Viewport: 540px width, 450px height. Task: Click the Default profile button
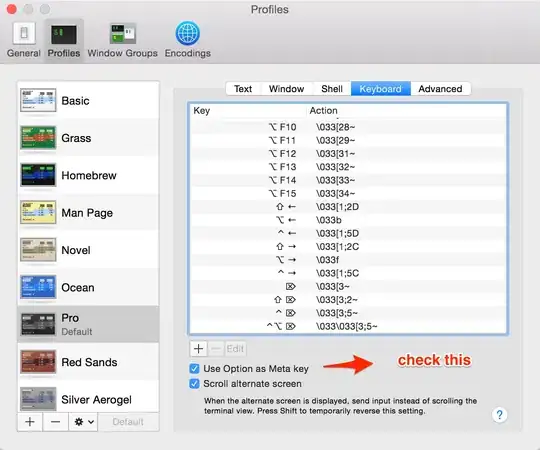(x=128, y=422)
